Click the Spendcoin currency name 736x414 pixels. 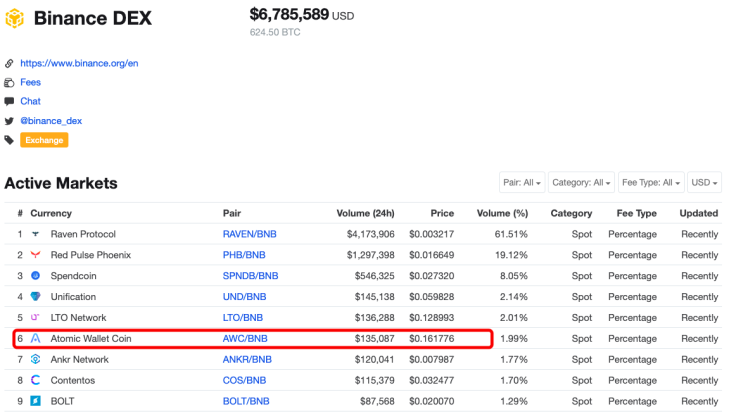(x=73, y=276)
